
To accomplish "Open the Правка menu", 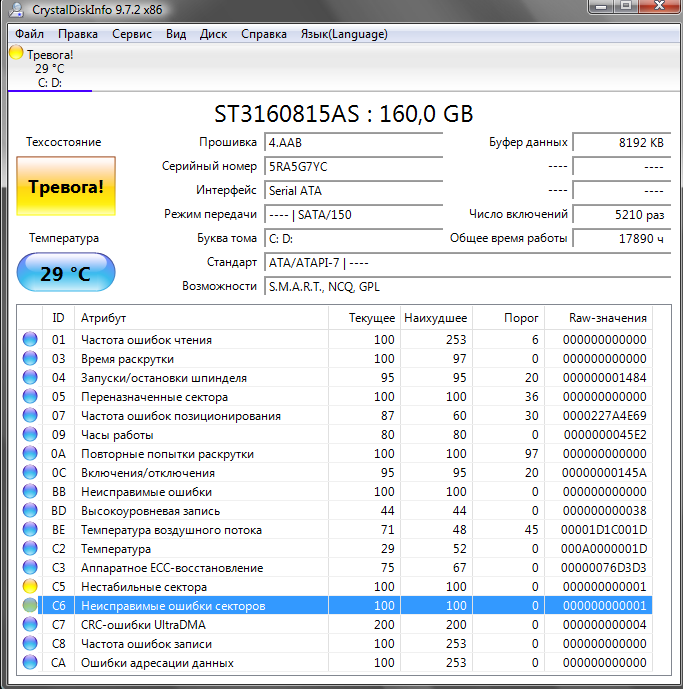I will pos(78,34).
